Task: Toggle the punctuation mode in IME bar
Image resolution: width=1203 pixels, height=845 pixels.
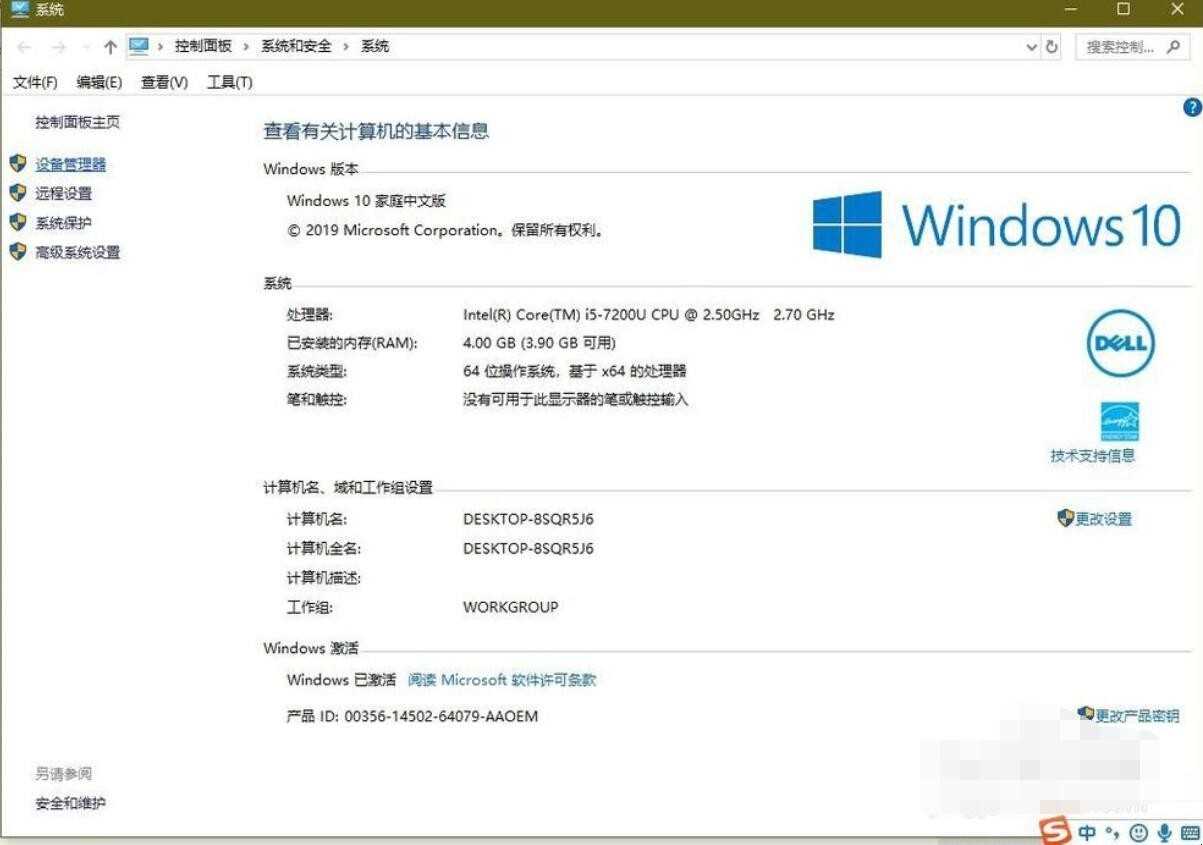Action: click(x=1112, y=832)
